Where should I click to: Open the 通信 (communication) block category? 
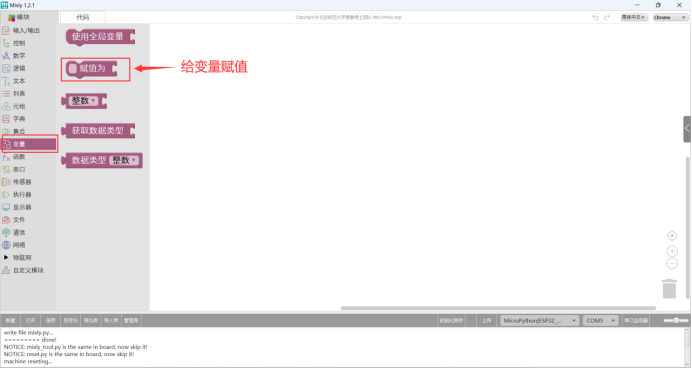(19, 233)
